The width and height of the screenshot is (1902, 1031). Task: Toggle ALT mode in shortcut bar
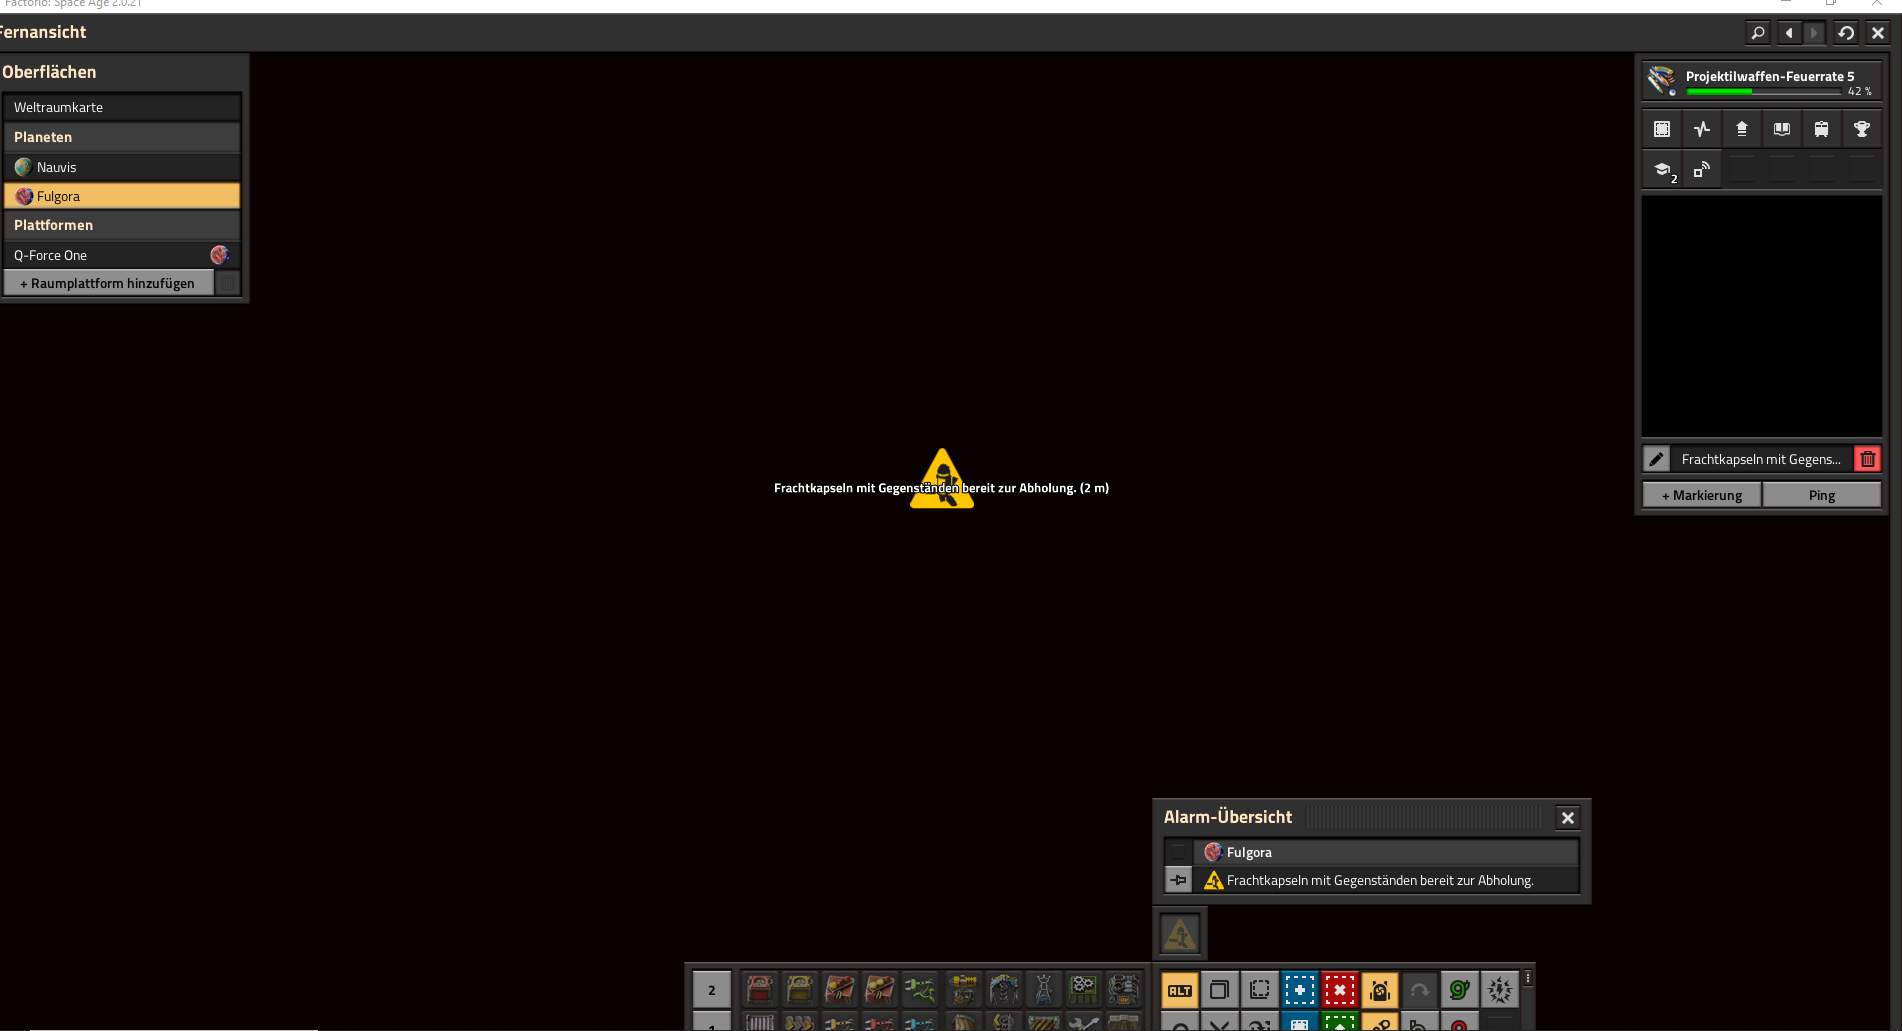point(1180,990)
